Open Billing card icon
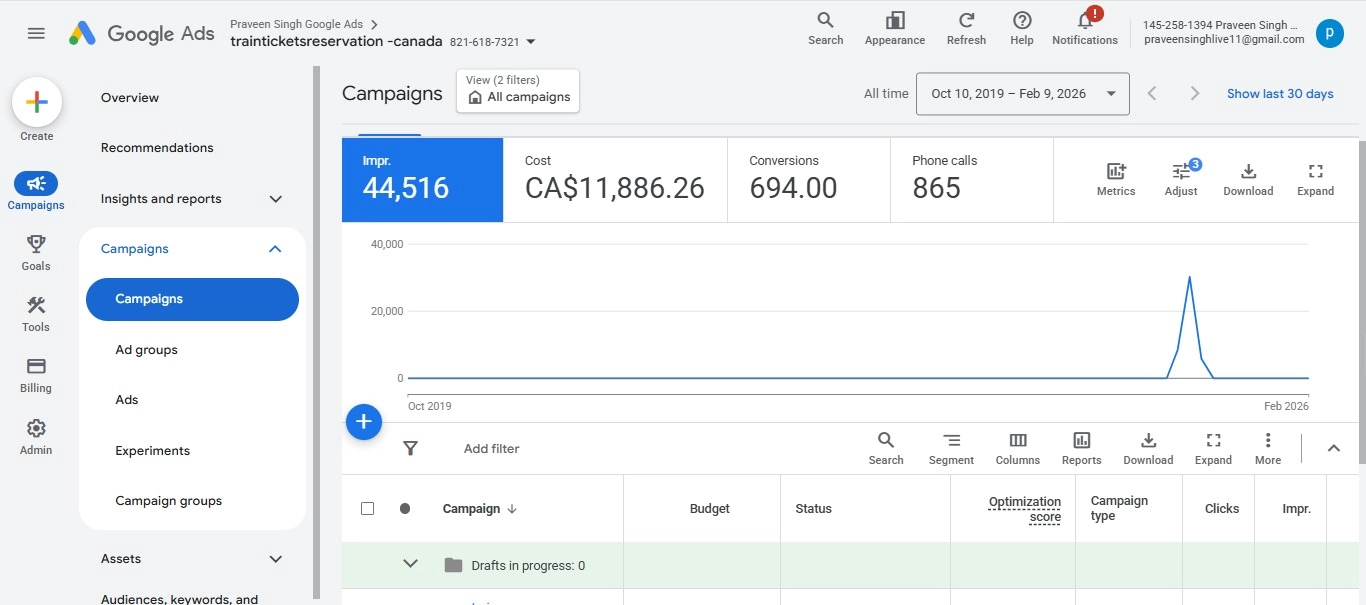 [x=36, y=367]
